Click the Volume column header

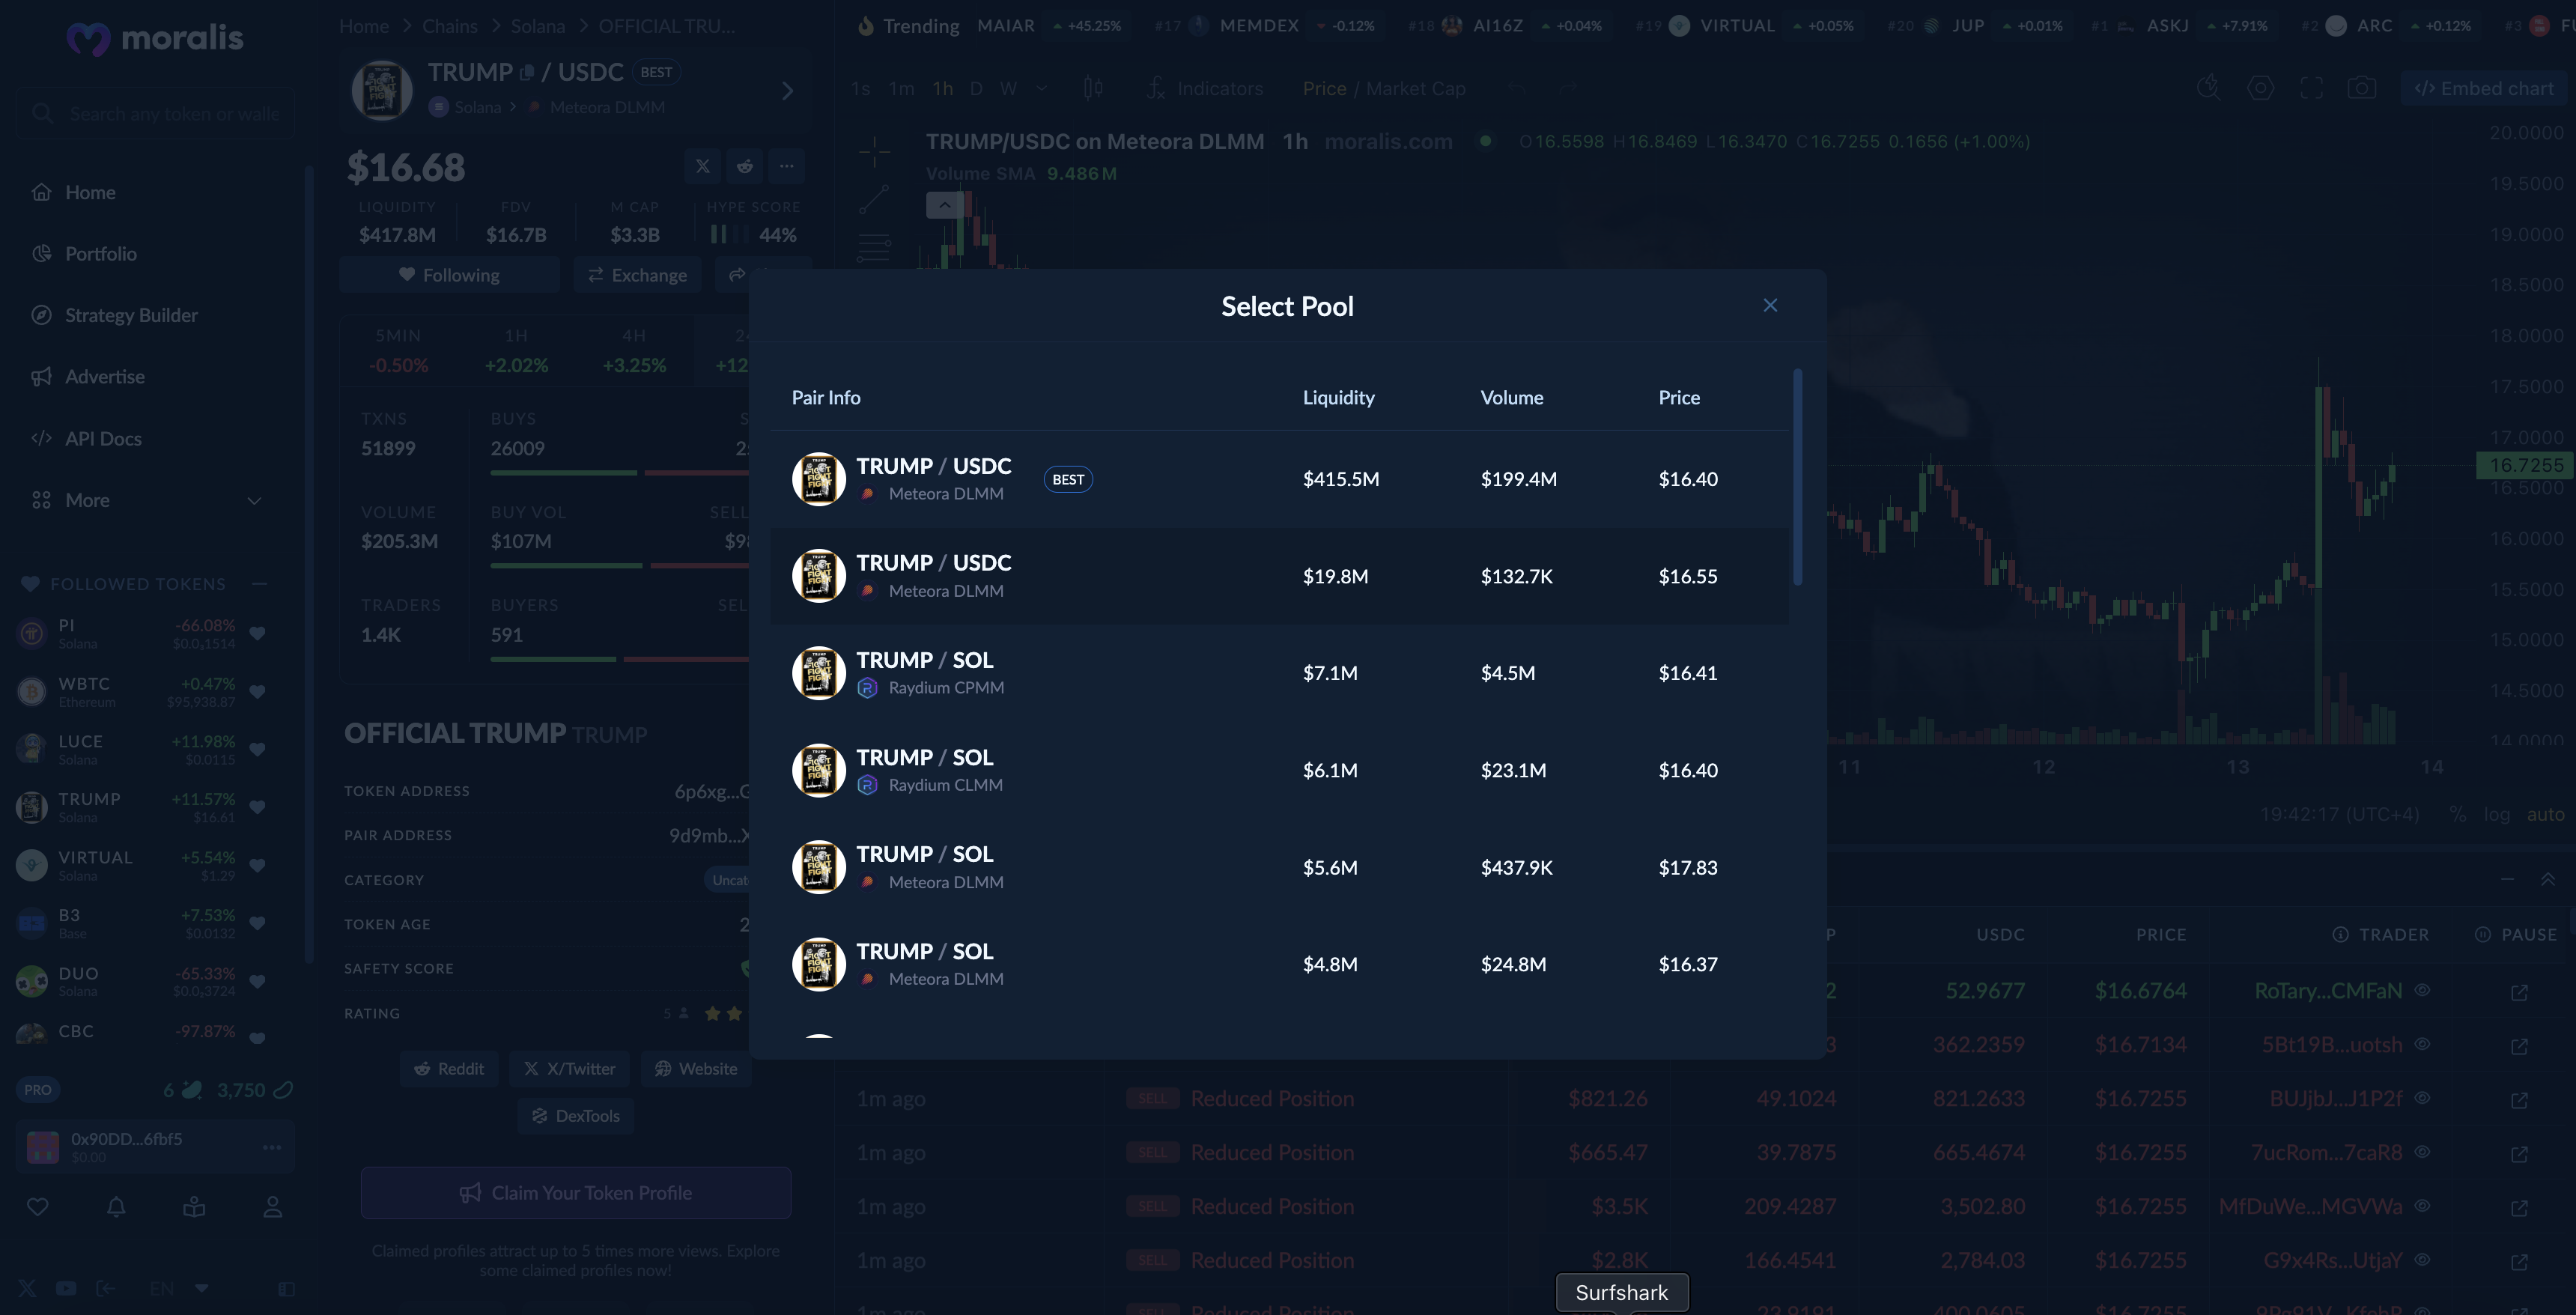pyautogui.click(x=1511, y=397)
